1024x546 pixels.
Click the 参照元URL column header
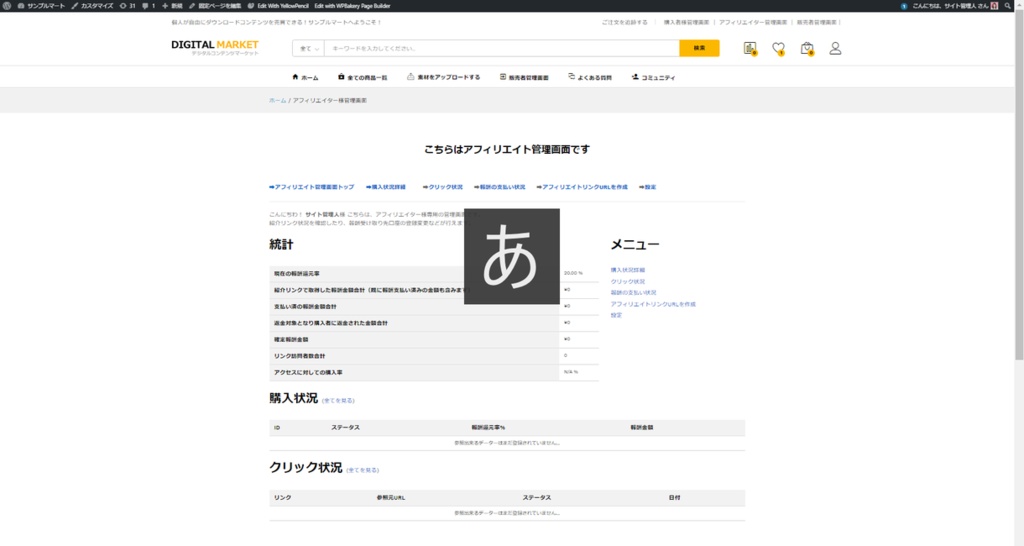tap(391, 498)
